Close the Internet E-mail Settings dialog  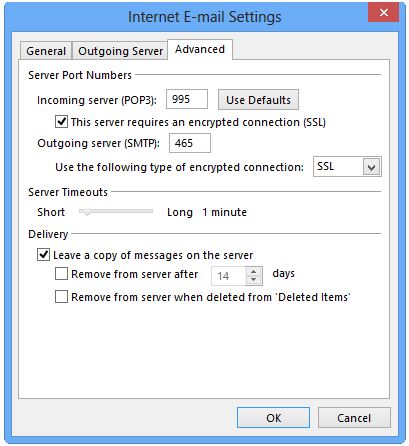[x=383, y=13]
